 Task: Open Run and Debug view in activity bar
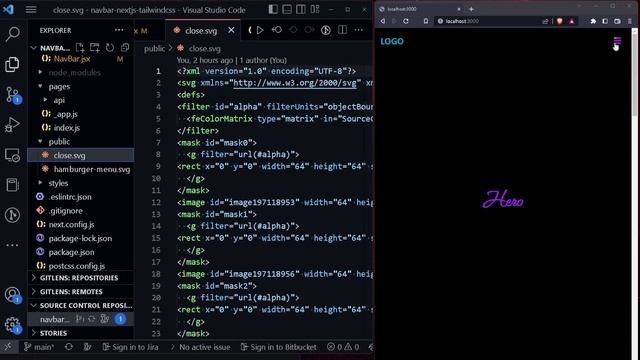(x=12, y=124)
